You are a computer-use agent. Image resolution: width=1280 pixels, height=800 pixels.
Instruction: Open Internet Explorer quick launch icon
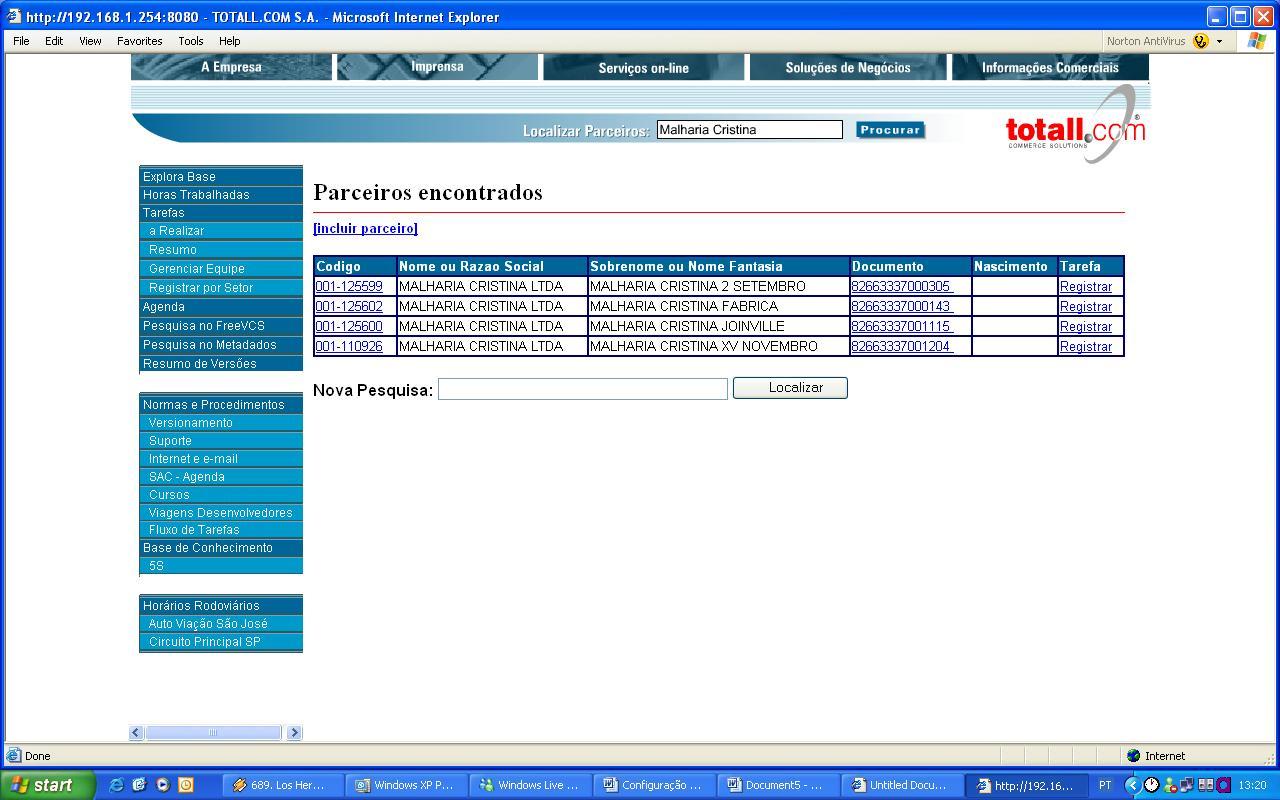116,785
